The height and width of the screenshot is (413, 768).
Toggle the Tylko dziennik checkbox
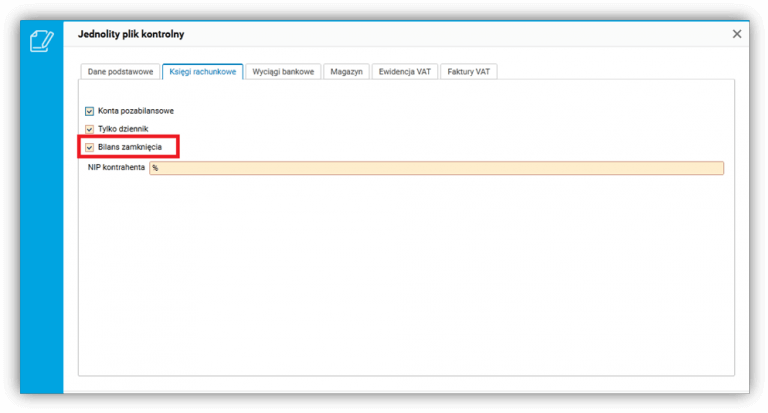(x=89, y=129)
